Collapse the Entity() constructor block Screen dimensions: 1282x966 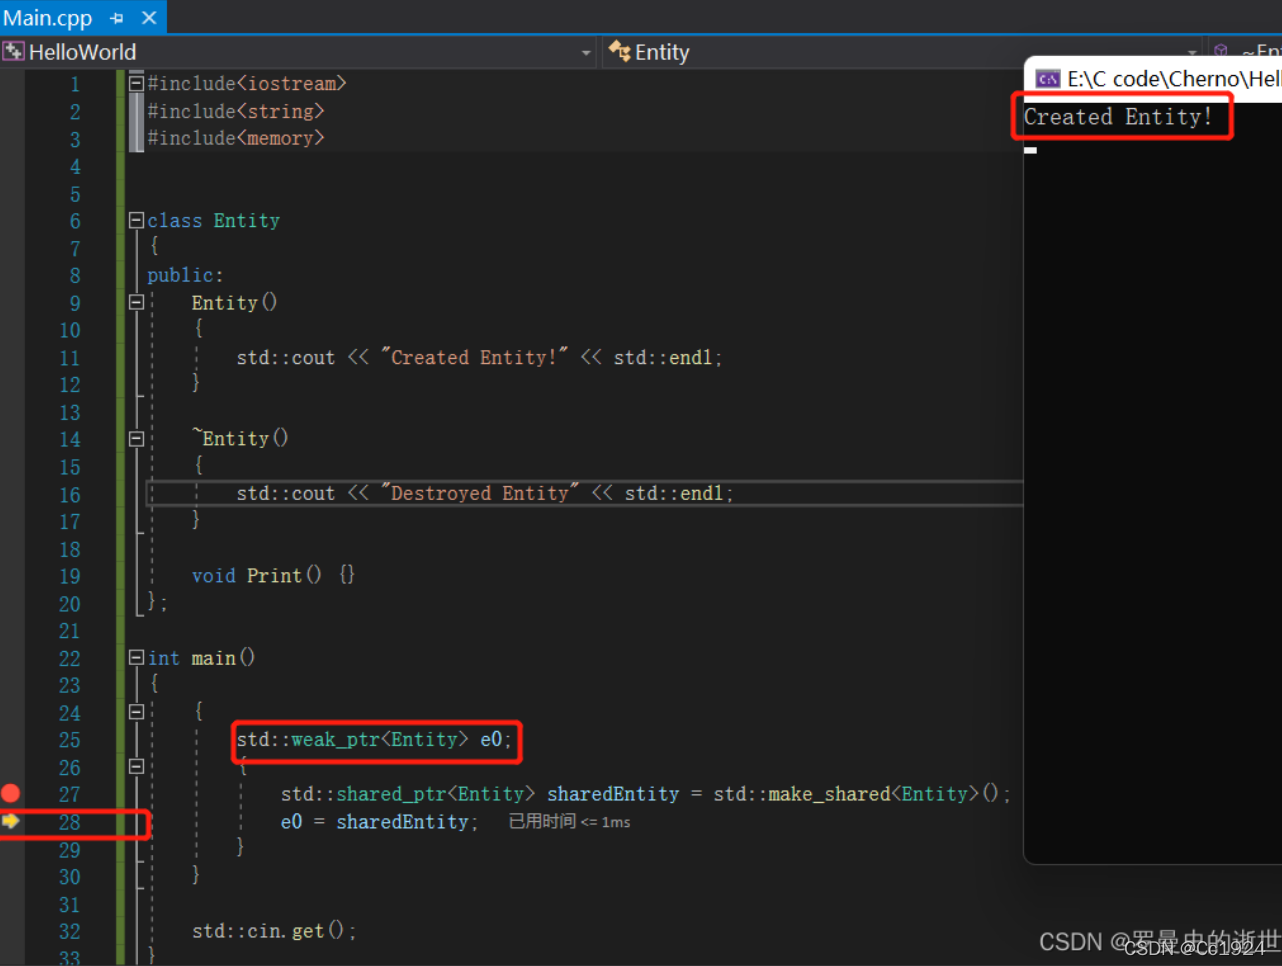point(137,302)
